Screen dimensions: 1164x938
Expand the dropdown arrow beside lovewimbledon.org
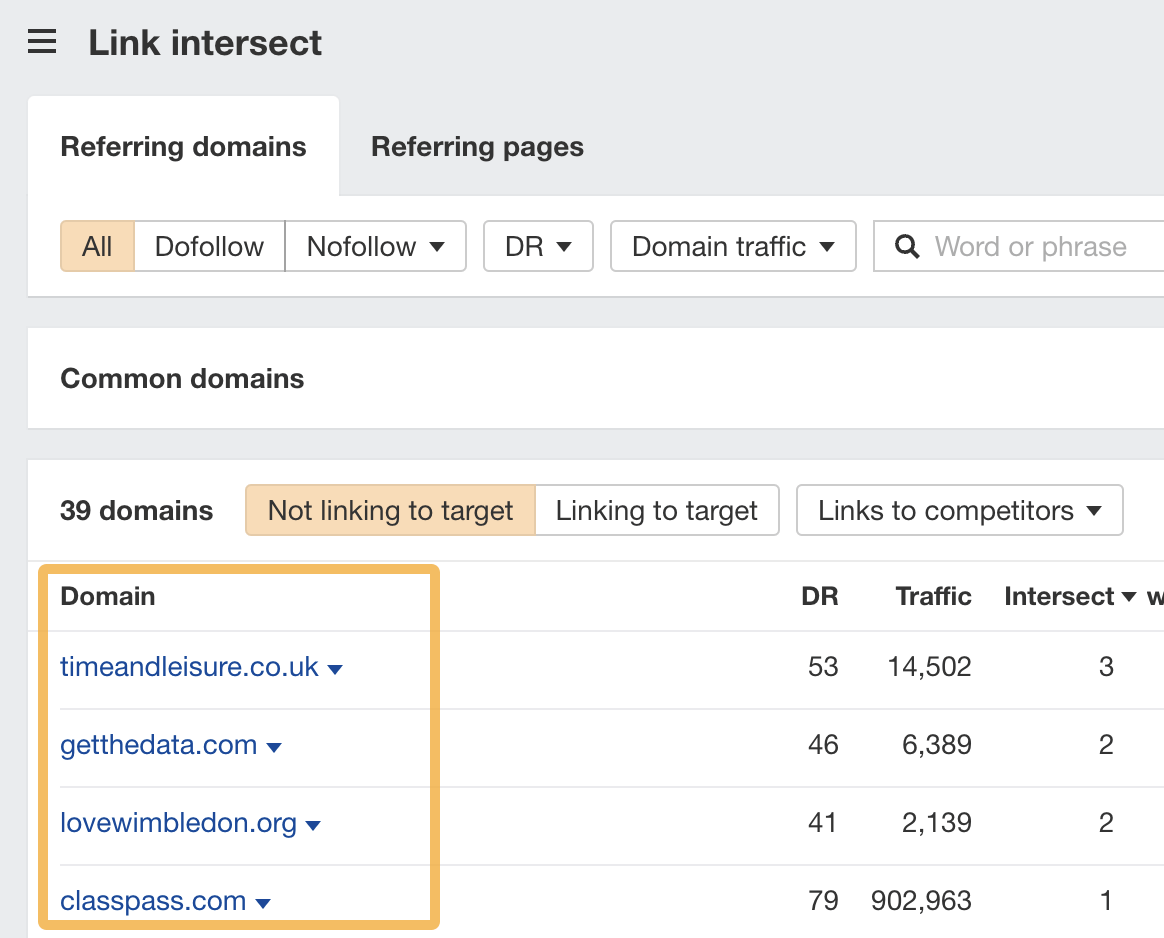coord(314,825)
